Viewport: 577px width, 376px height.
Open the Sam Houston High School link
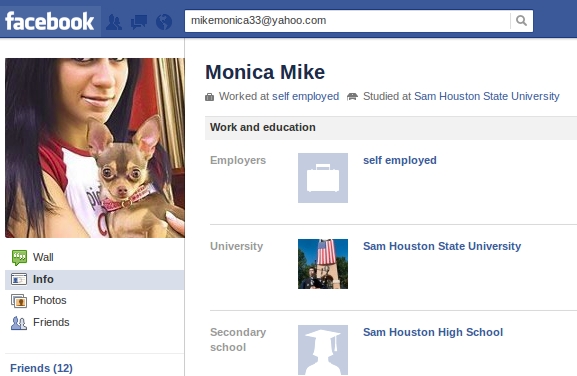(433, 332)
